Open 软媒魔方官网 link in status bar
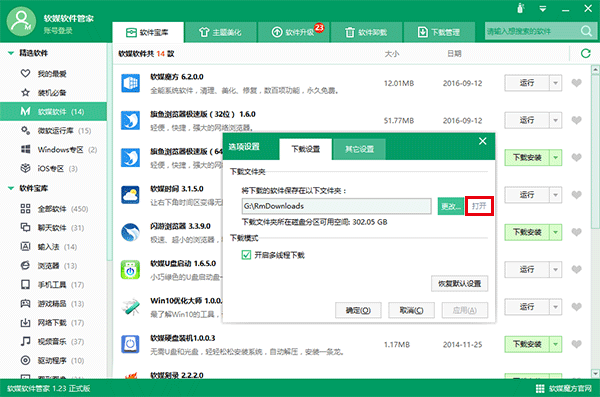This screenshot has height=397, width=600. [x=563, y=389]
